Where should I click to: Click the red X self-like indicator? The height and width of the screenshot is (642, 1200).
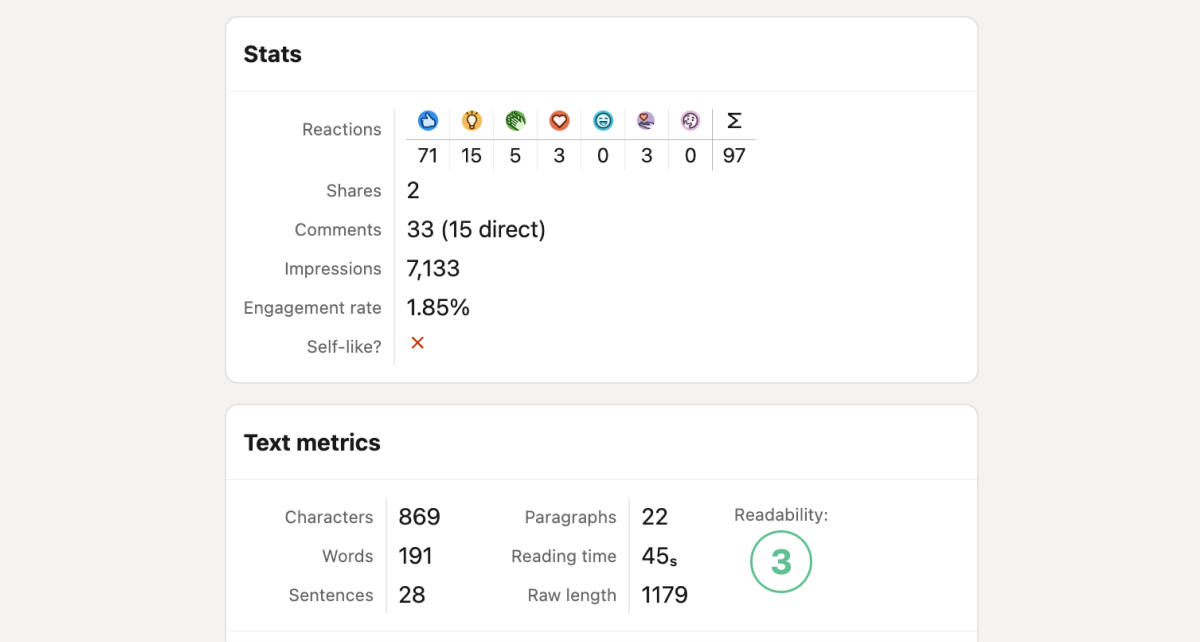point(418,343)
